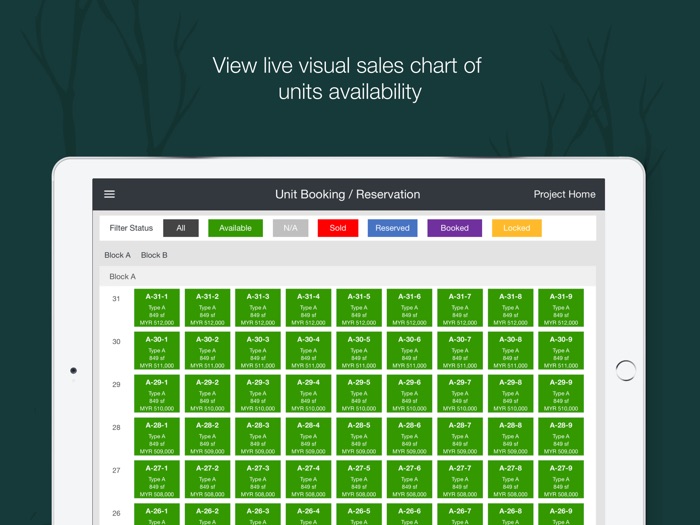Open unit A-30-5 details

(359, 351)
